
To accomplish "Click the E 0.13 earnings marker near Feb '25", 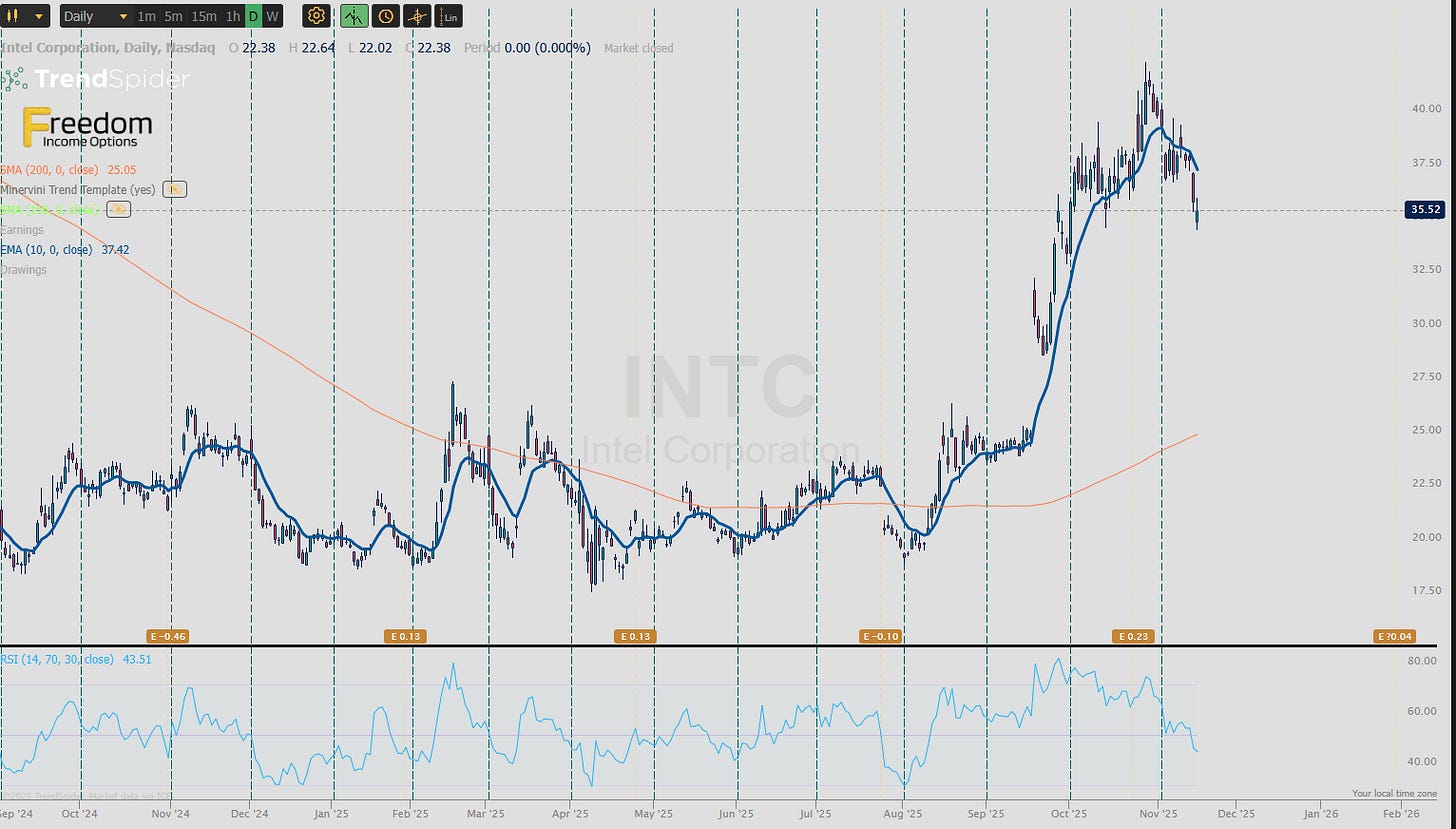I will (405, 636).
